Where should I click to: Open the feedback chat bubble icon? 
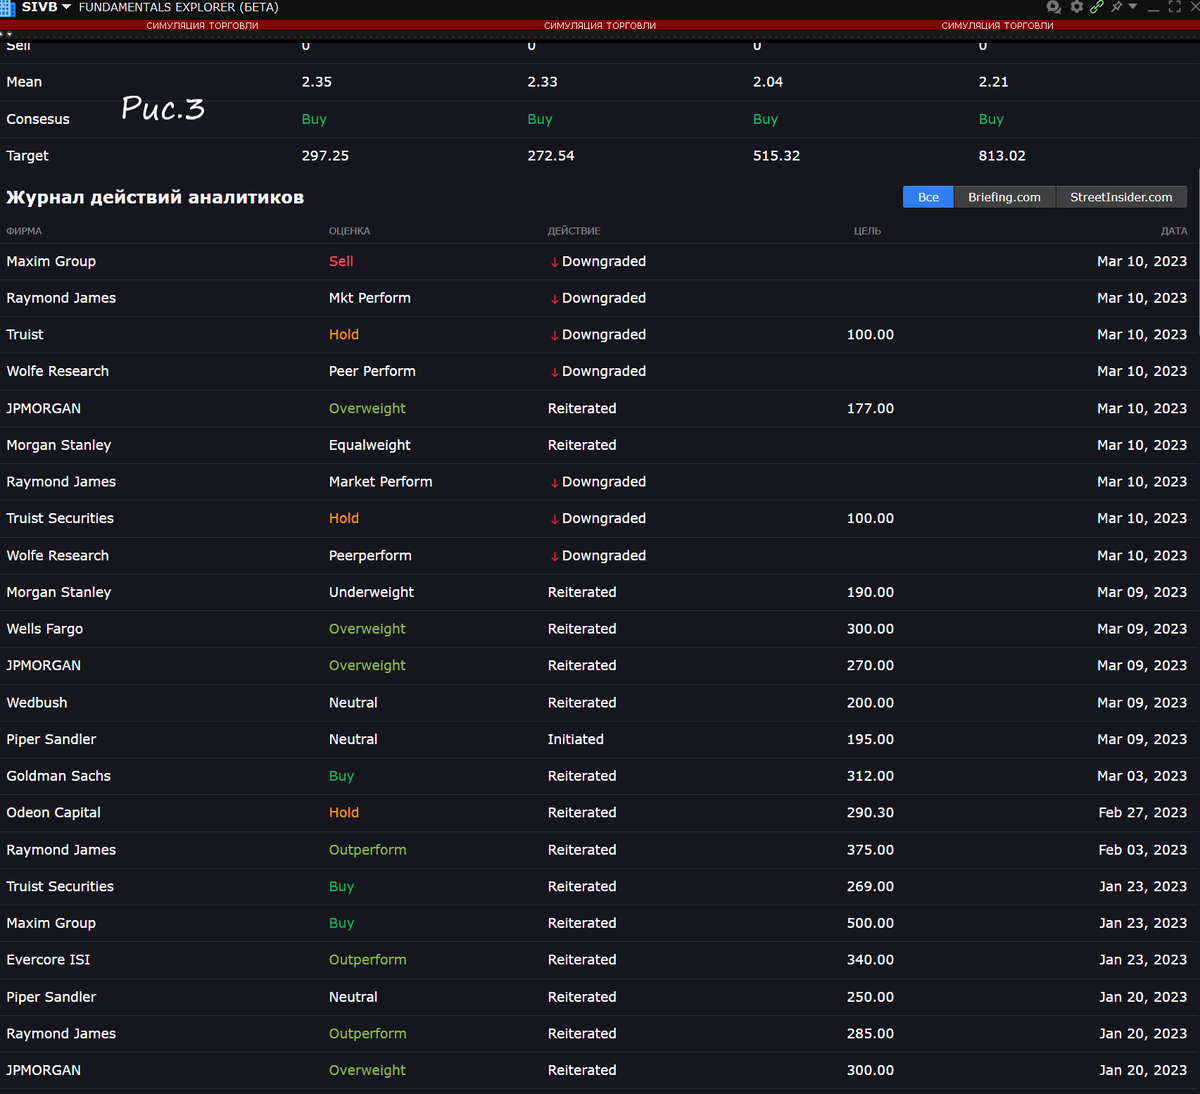1054,7
